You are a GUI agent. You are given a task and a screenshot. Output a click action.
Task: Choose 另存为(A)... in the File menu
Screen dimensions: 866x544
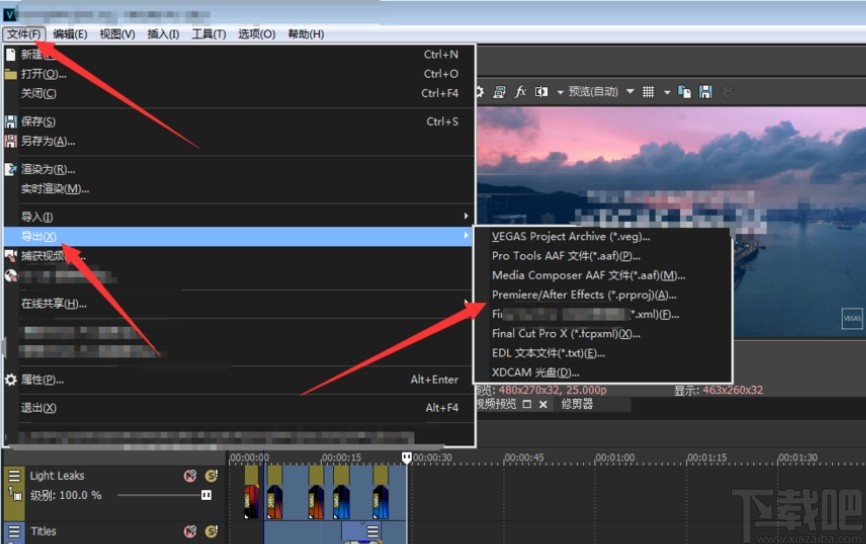239,141
